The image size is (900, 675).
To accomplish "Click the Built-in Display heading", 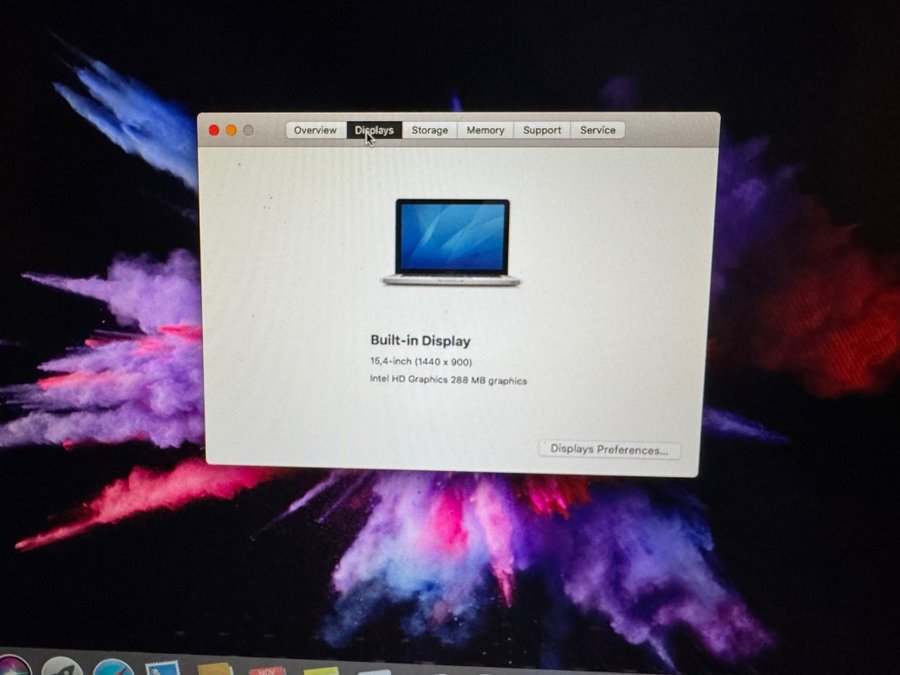I will 420,341.
